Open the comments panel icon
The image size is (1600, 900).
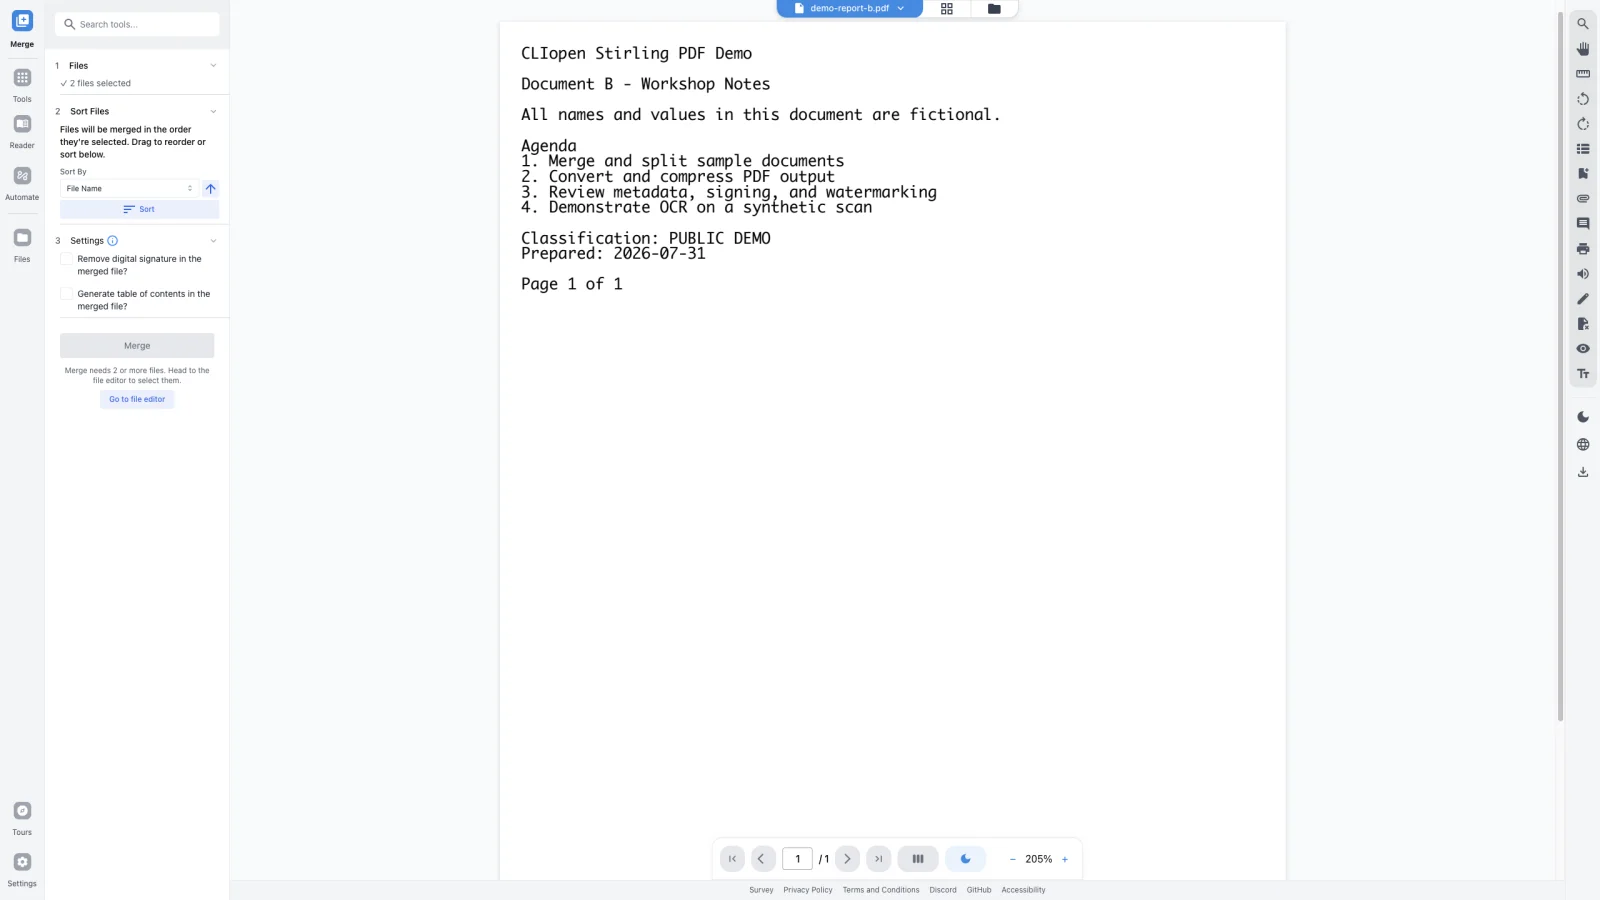(x=1583, y=224)
